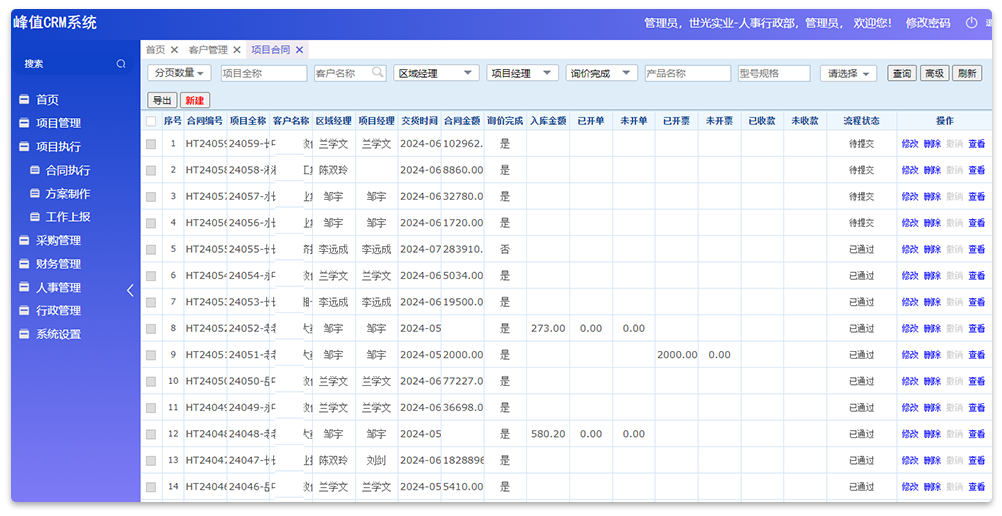The height and width of the screenshot is (516, 1002).
Task: Click the magnifier icon in 客户名称 field
Action: pos(378,72)
